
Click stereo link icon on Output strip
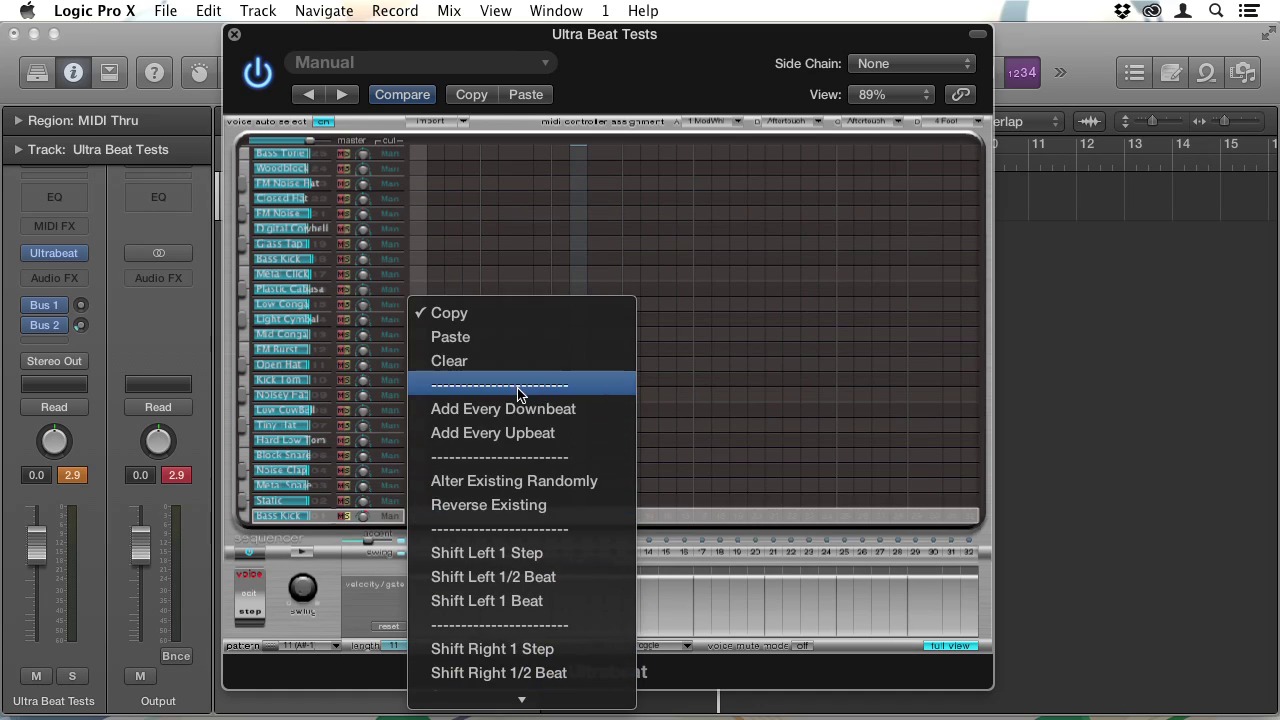pos(158,253)
